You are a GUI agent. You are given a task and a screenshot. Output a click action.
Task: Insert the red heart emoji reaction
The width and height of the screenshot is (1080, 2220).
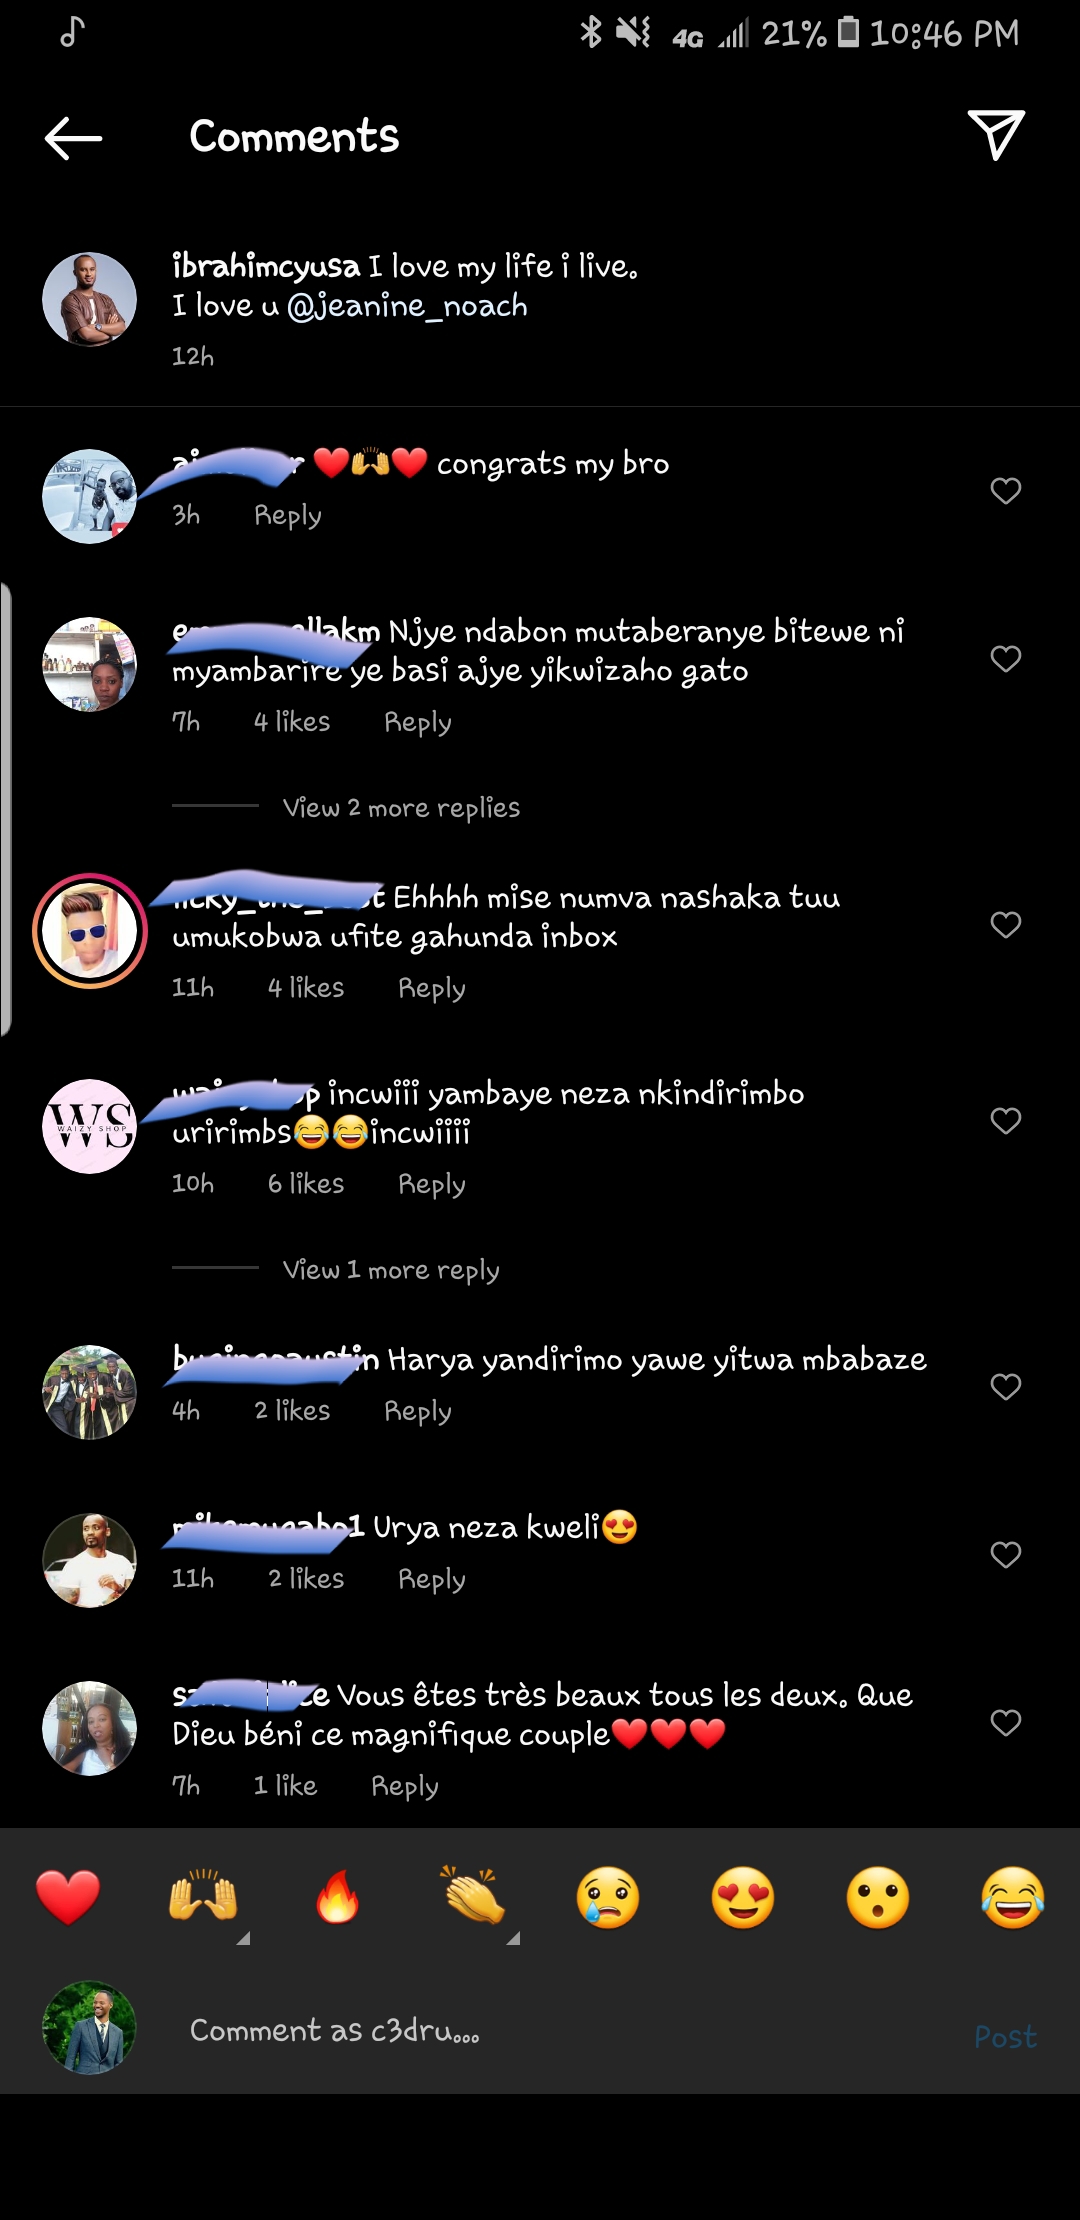(x=68, y=1897)
